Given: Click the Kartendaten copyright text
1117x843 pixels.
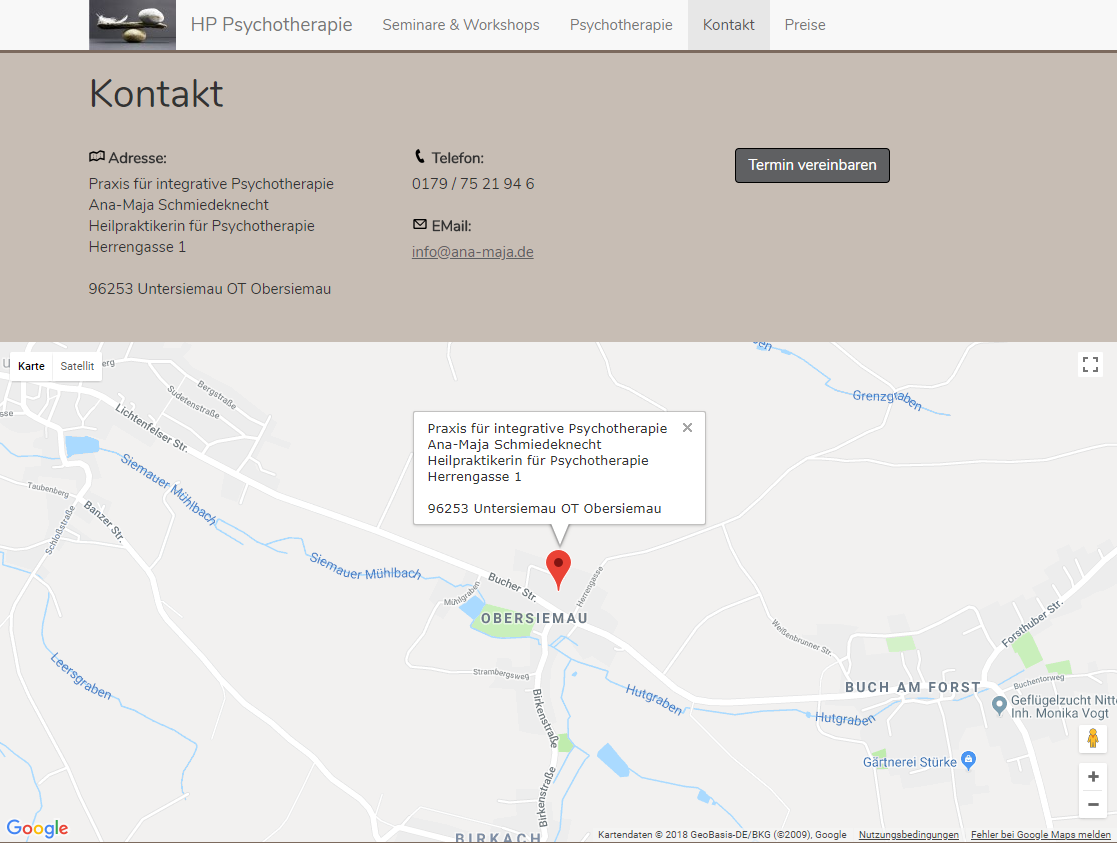Looking at the screenshot, I should coord(722,834).
